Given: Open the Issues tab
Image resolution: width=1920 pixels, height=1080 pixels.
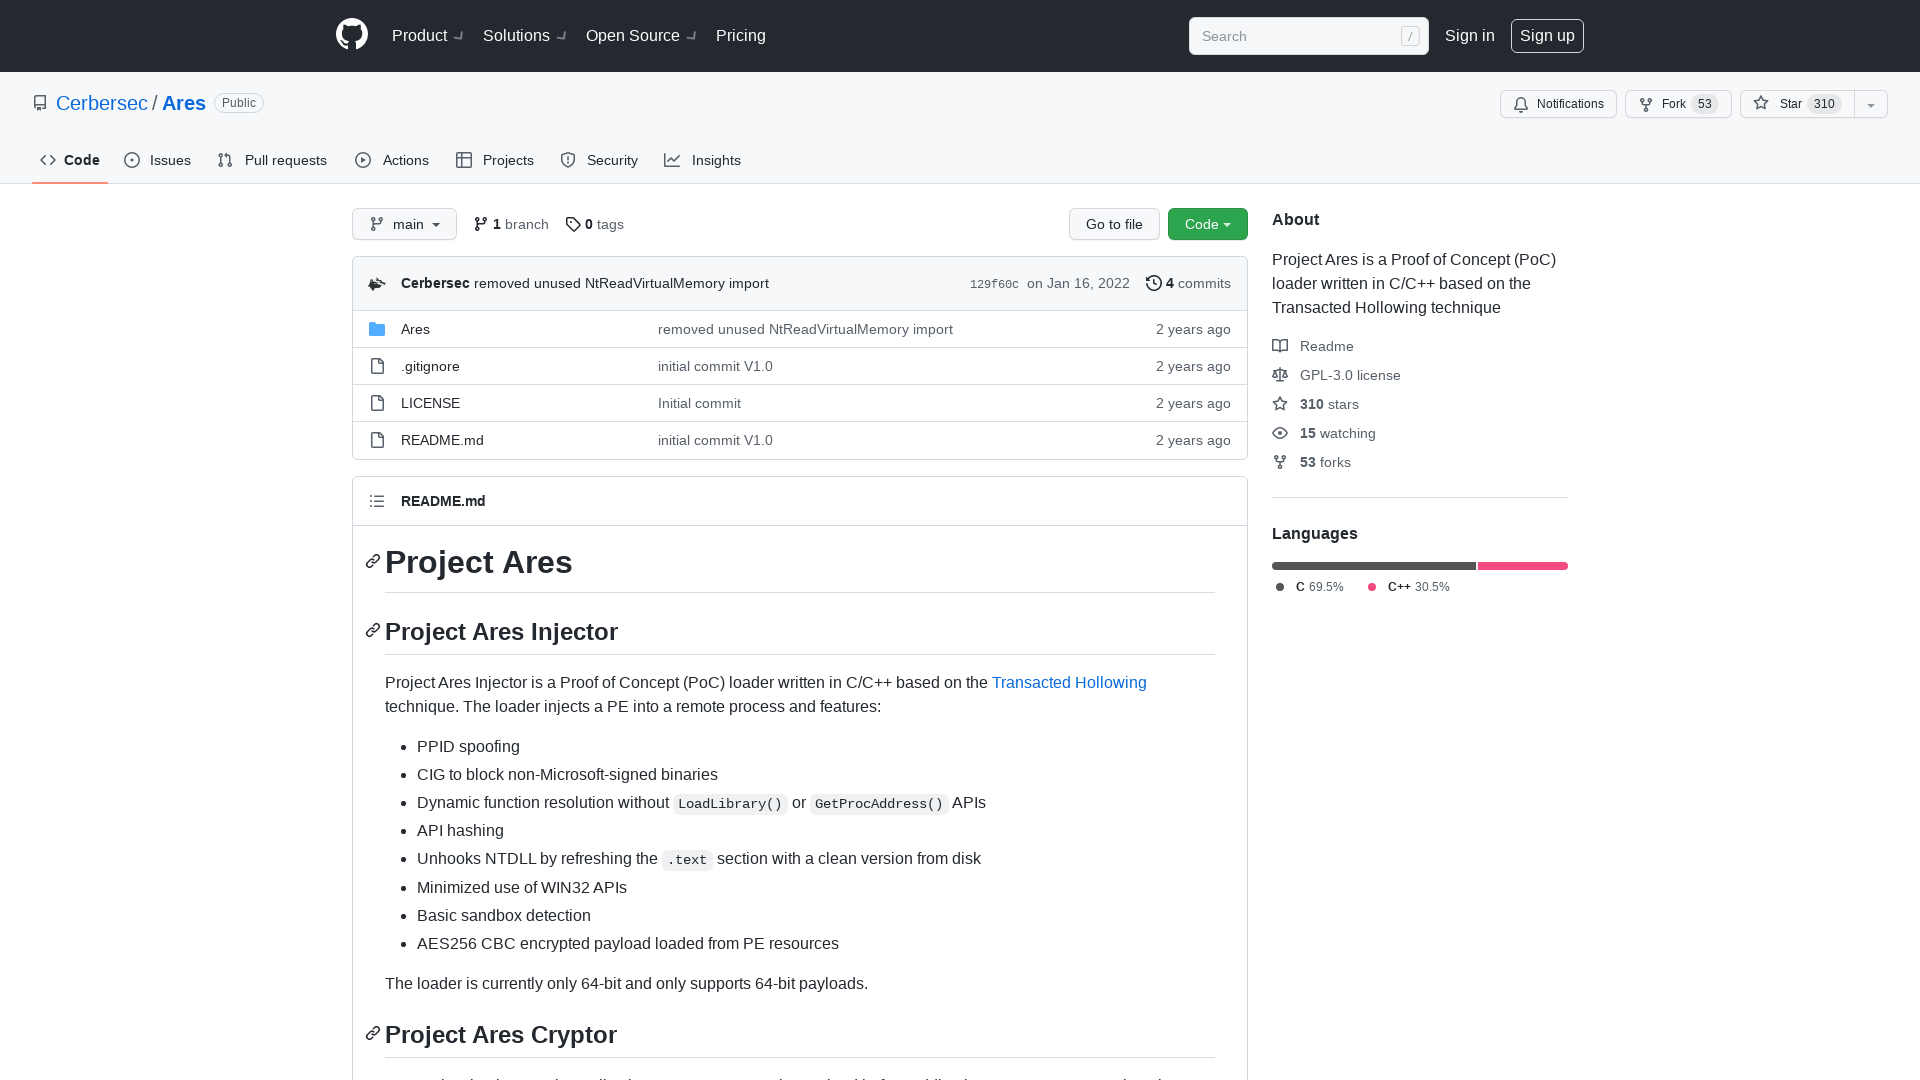Looking at the screenshot, I should point(158,160).
